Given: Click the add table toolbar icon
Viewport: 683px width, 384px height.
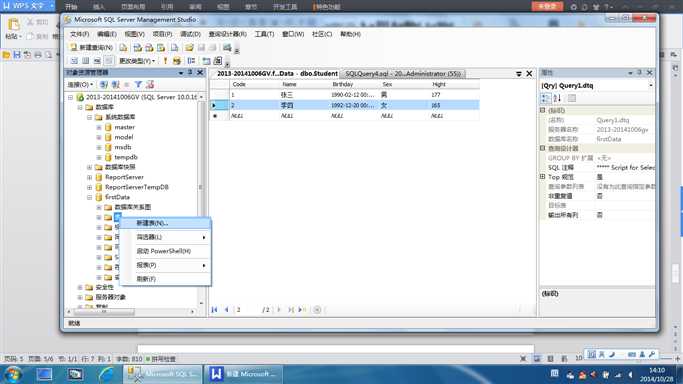Looking at the screenshot, I should tap(206, 61).
